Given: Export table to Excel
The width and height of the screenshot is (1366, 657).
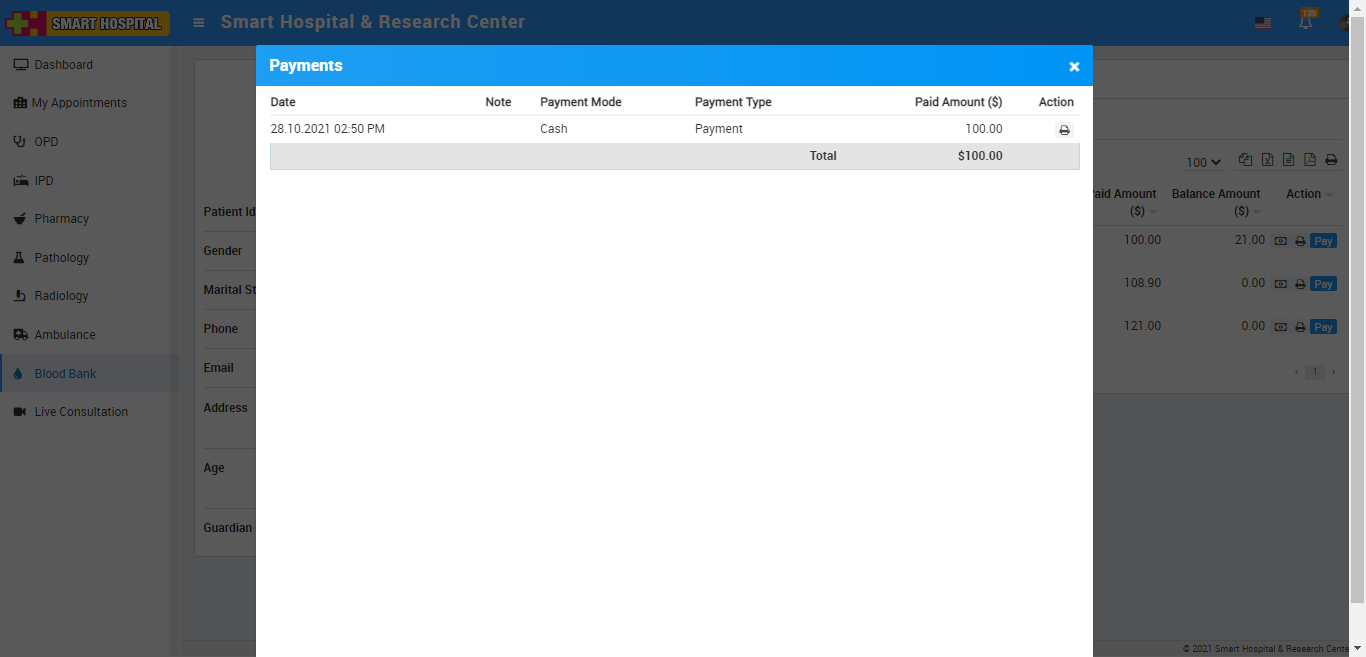Looking at the screenshot, I should pos(1267,160).
